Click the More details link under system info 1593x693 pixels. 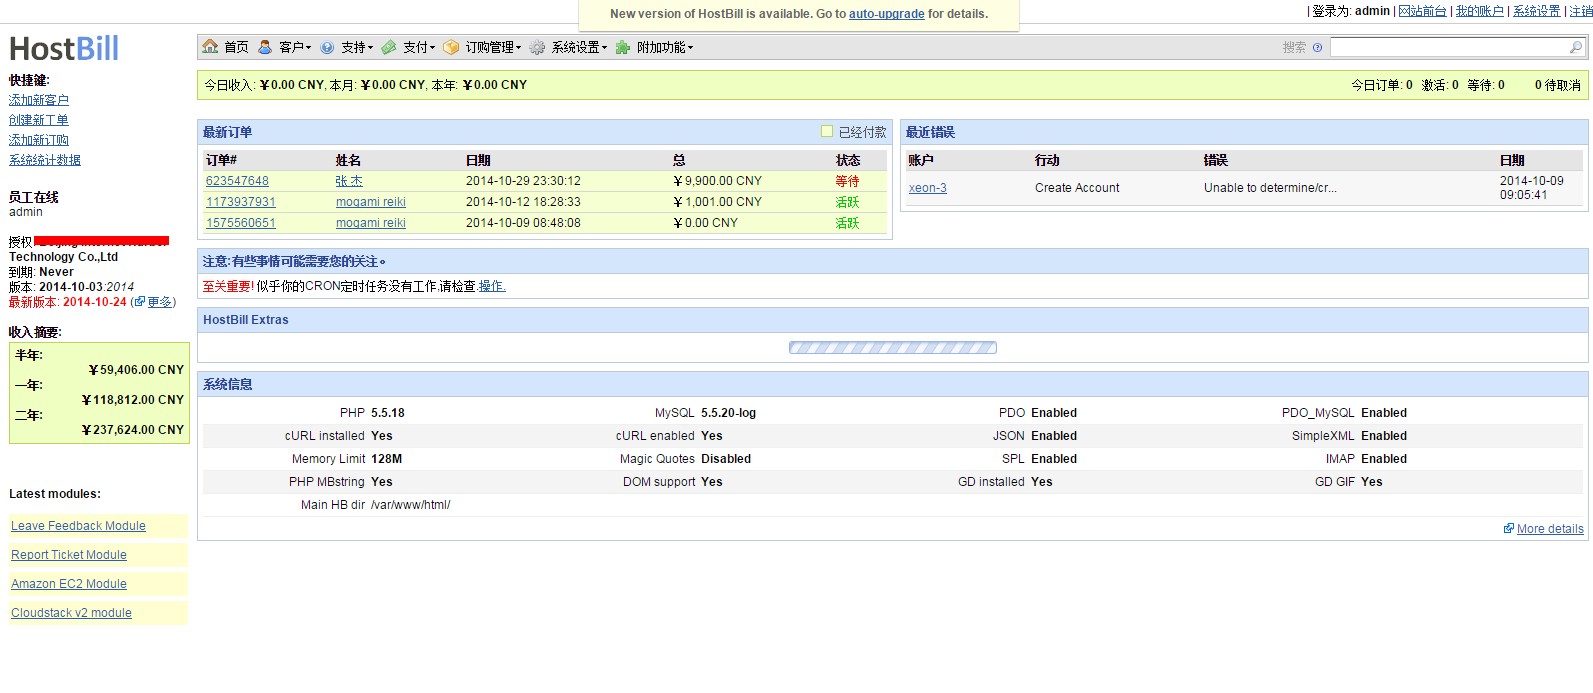pos(1550,529)
